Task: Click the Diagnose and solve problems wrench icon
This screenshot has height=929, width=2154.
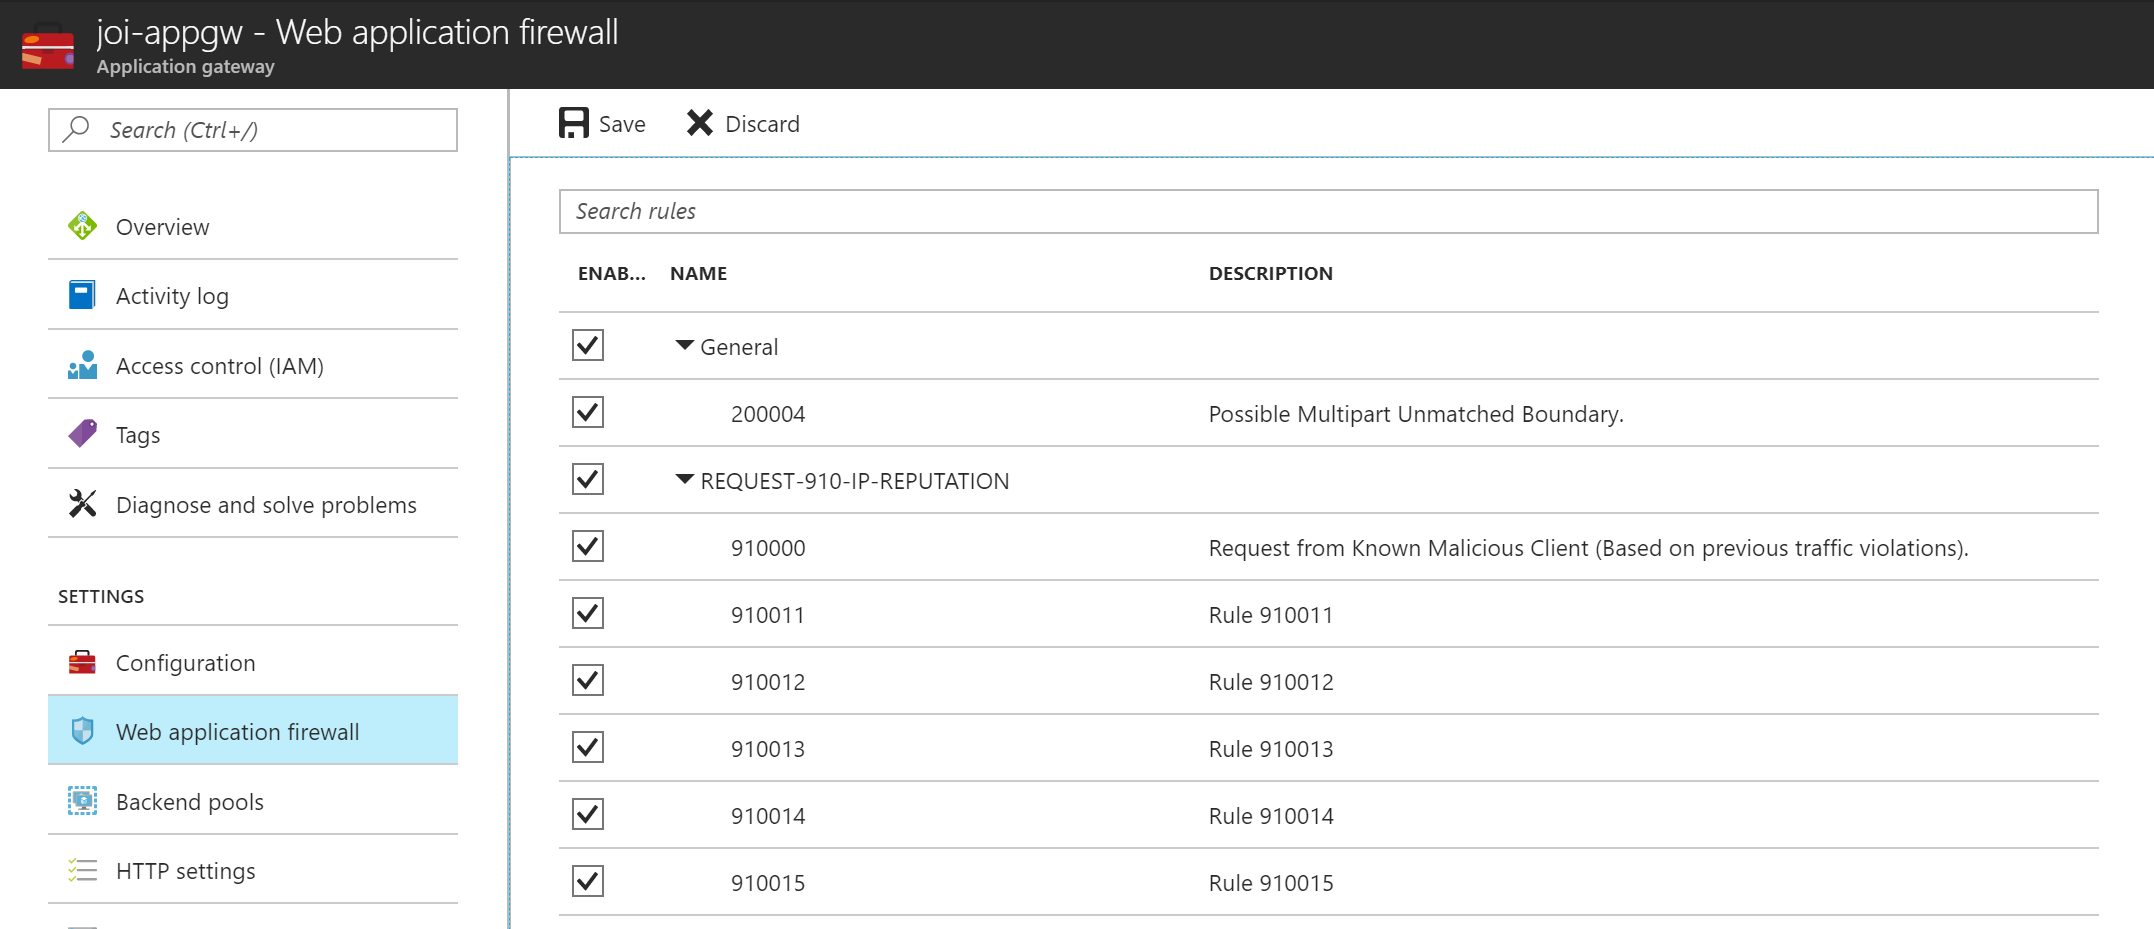Action: point(82,504)
